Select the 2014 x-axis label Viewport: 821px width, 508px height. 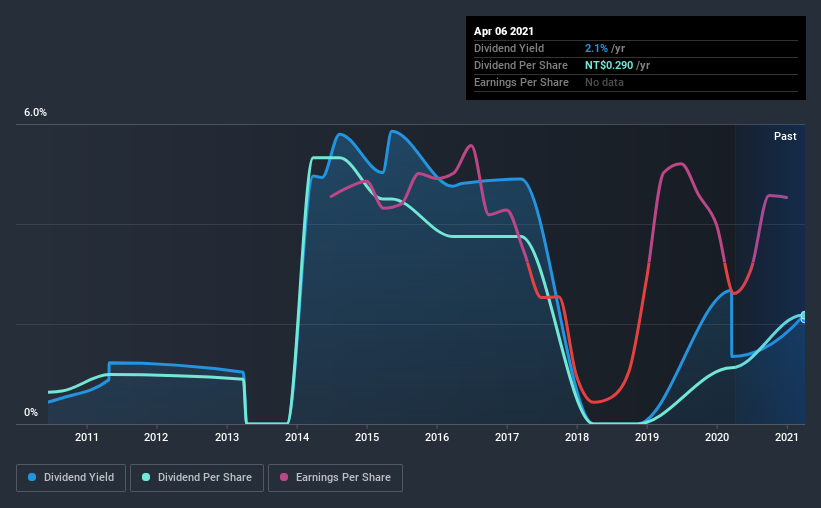point(297,437)
